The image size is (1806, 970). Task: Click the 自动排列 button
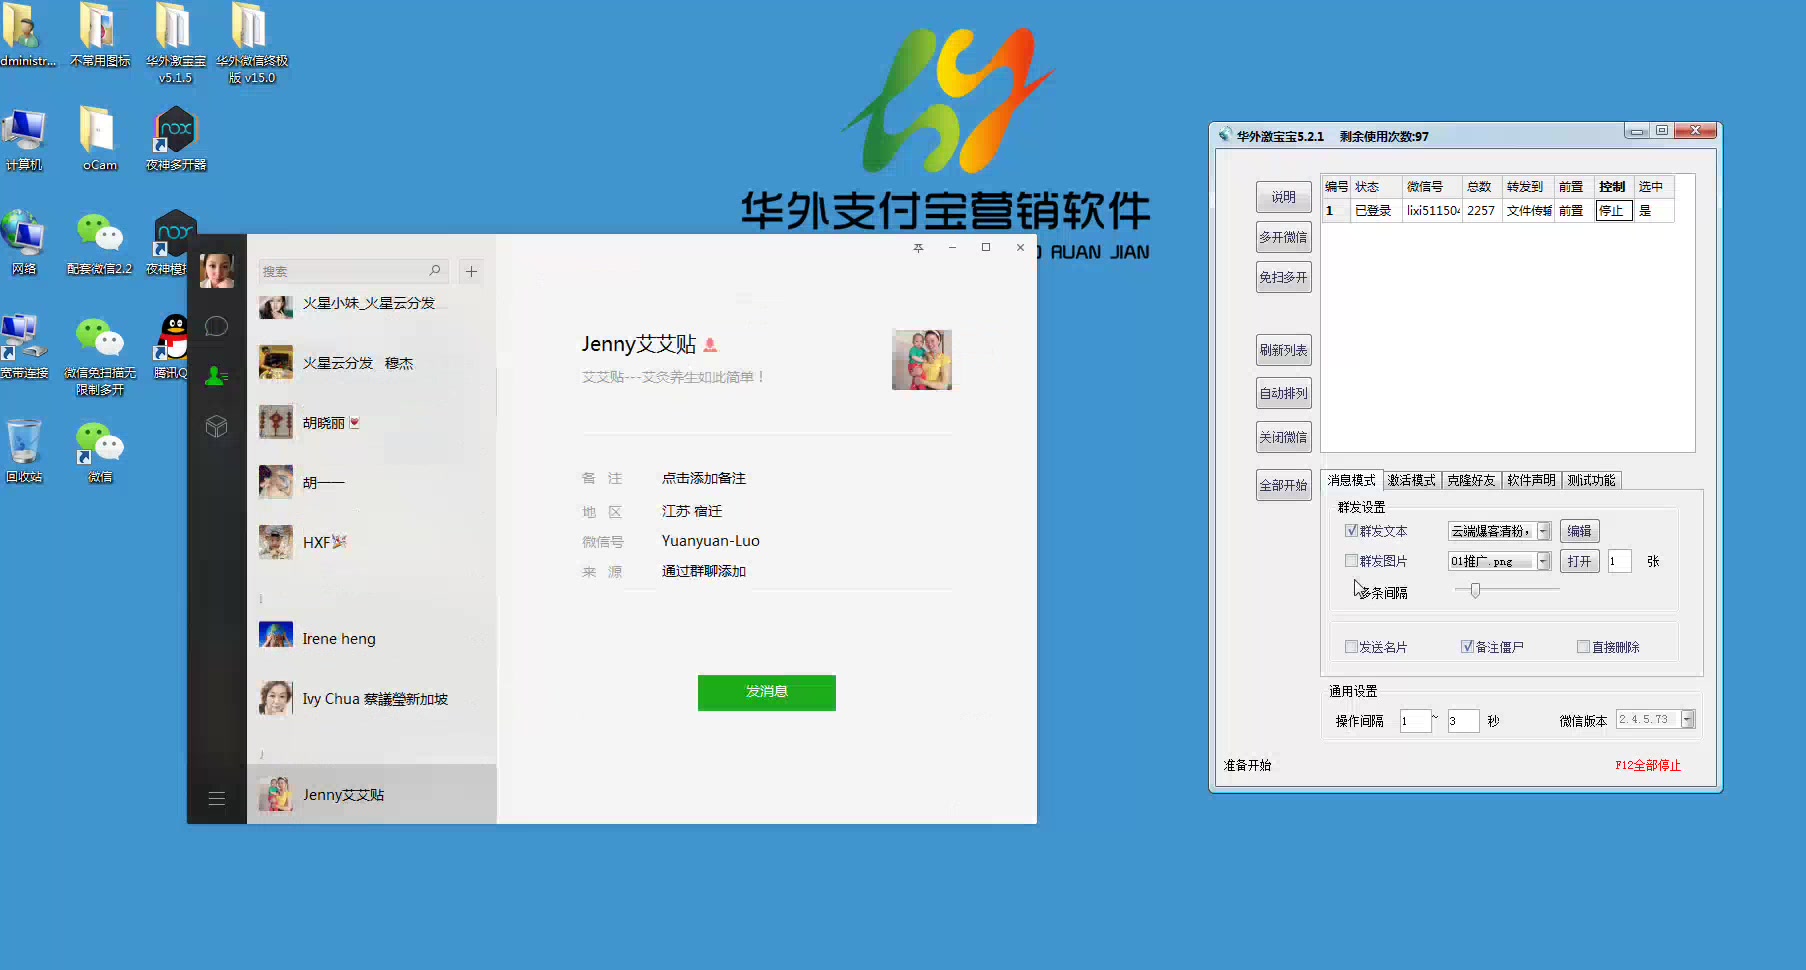[x=1284, y=393]
